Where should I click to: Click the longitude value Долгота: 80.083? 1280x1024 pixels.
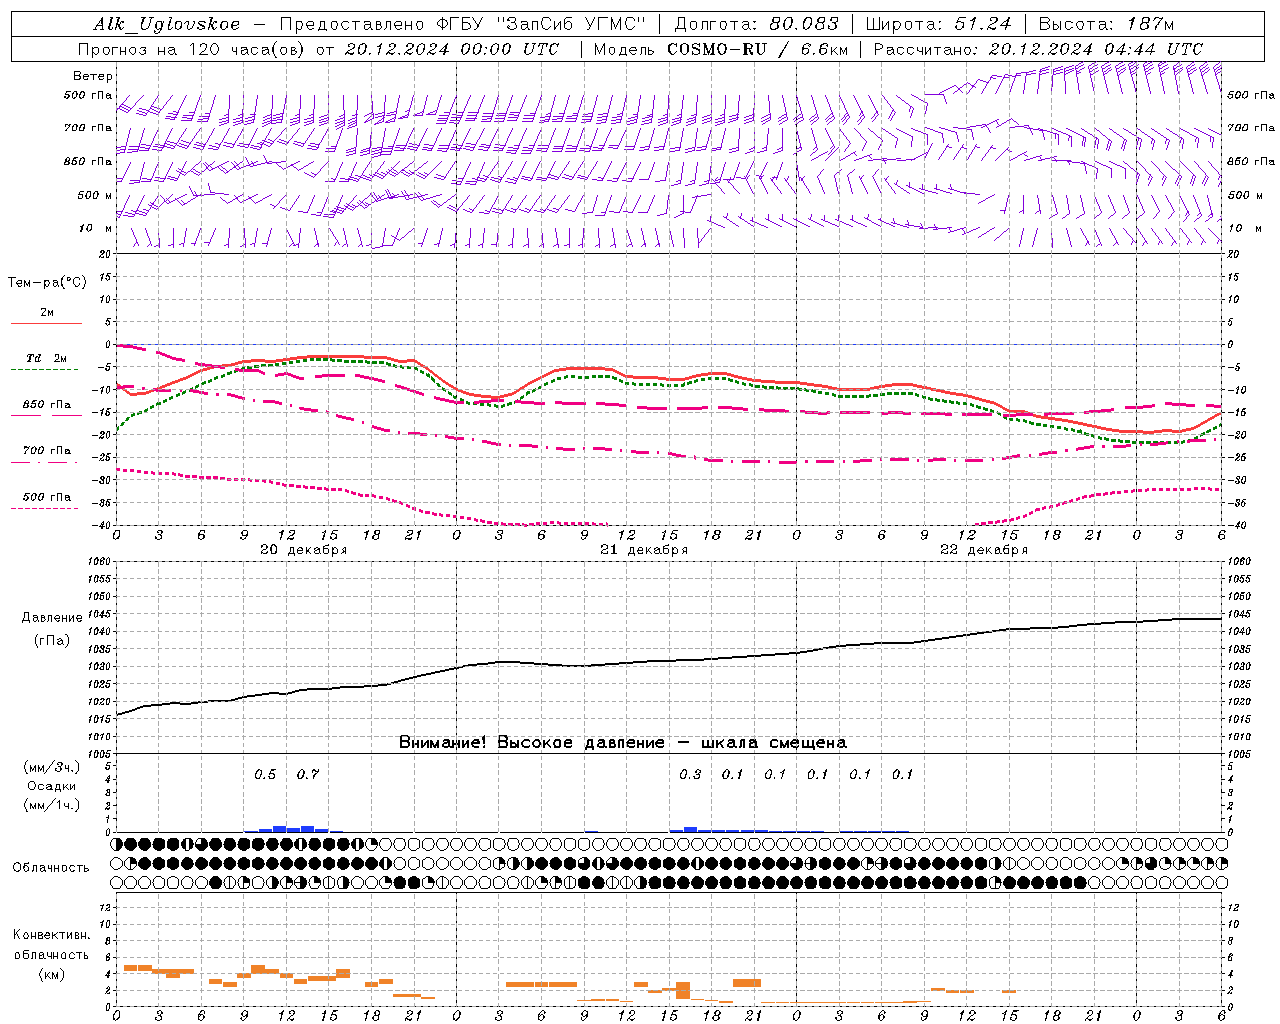(x=757, y=24)
